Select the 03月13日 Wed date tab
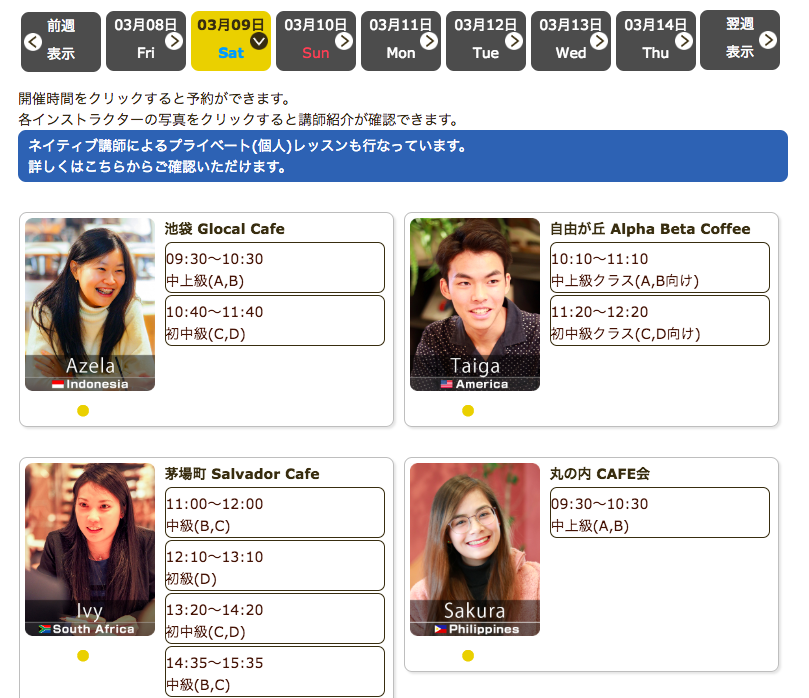This screenshot has height=698, width=809. pos(570,41)
